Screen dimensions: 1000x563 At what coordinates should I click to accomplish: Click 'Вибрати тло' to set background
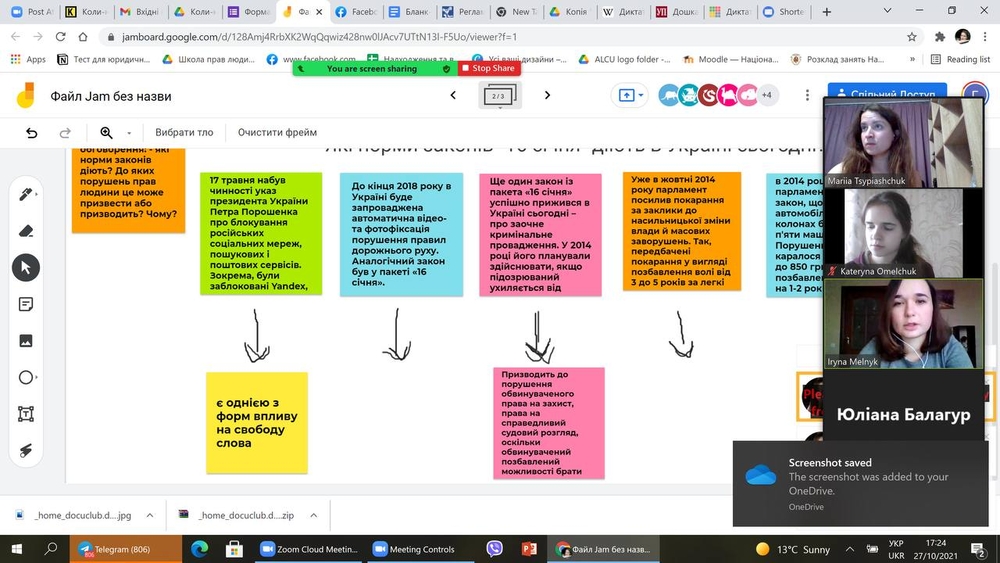[x=184, y=133]
